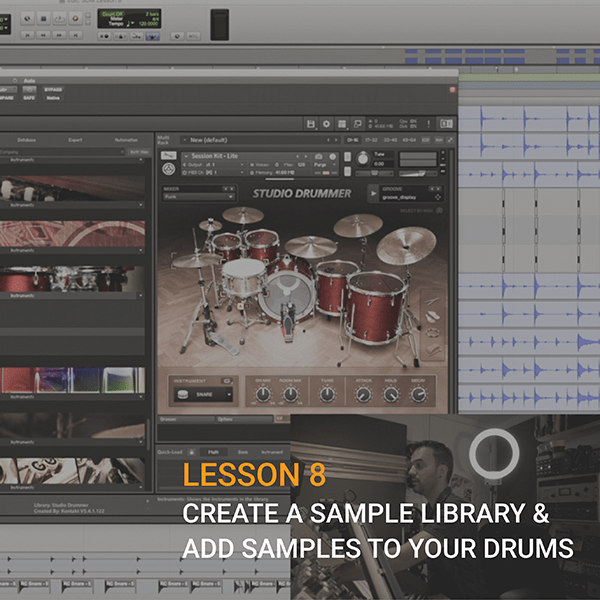Toggle Kontakt's minimized view icon
600x600 pixels.
click(357, 124)
